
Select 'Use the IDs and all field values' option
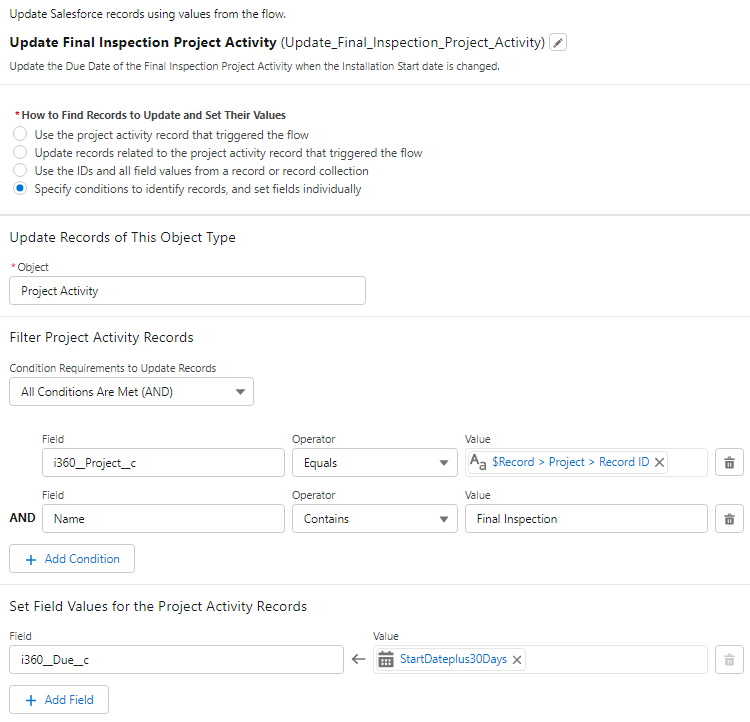click(20, 171)
